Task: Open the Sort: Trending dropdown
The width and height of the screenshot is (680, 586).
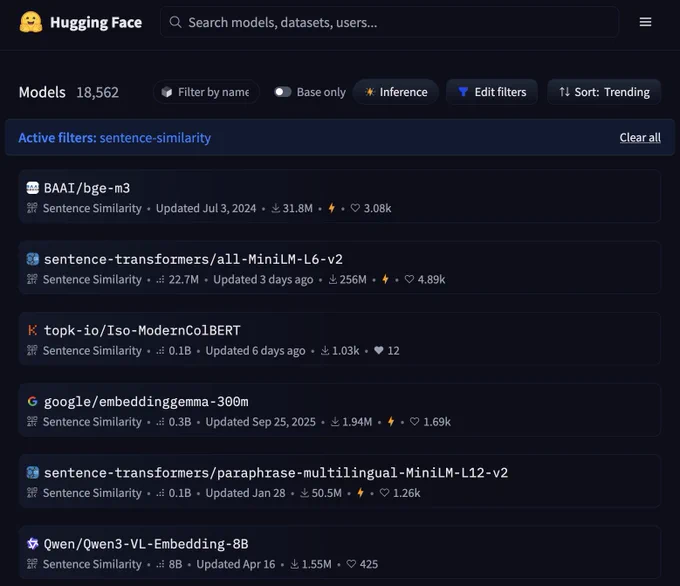Action: click(x=604, y=92)
